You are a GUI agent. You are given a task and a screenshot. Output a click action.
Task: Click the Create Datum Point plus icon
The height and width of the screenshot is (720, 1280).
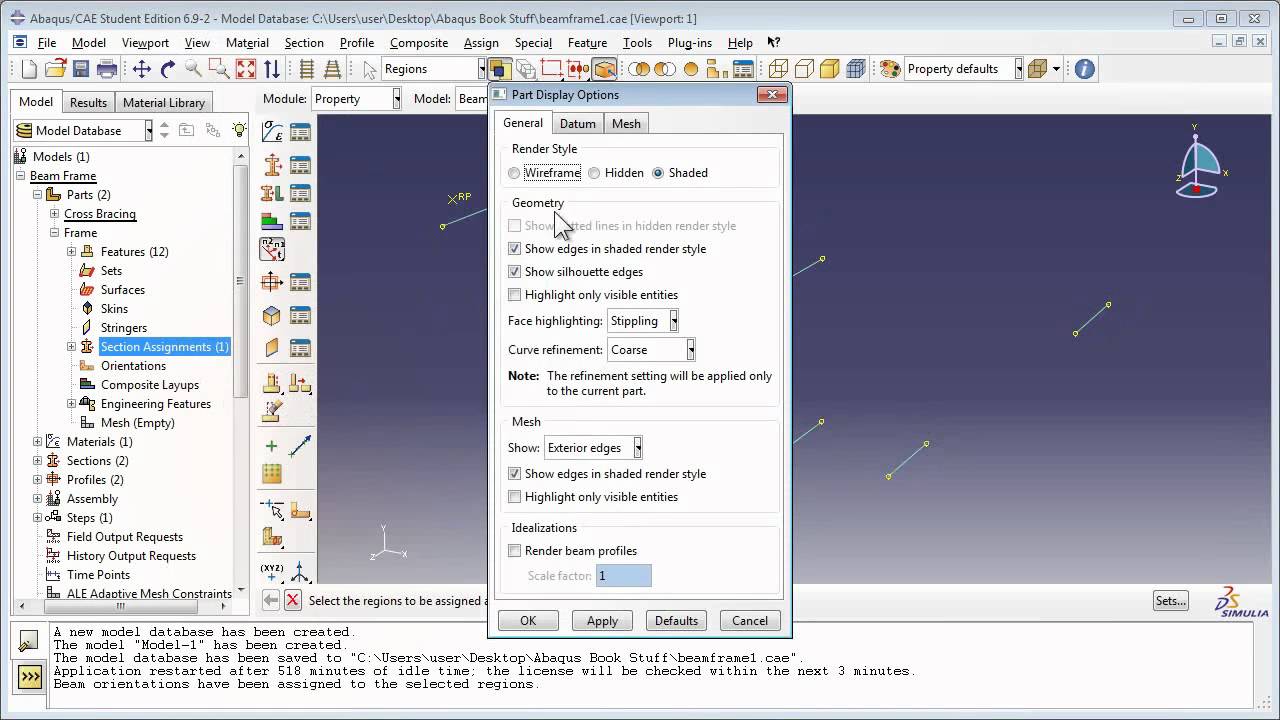(272, 446)
